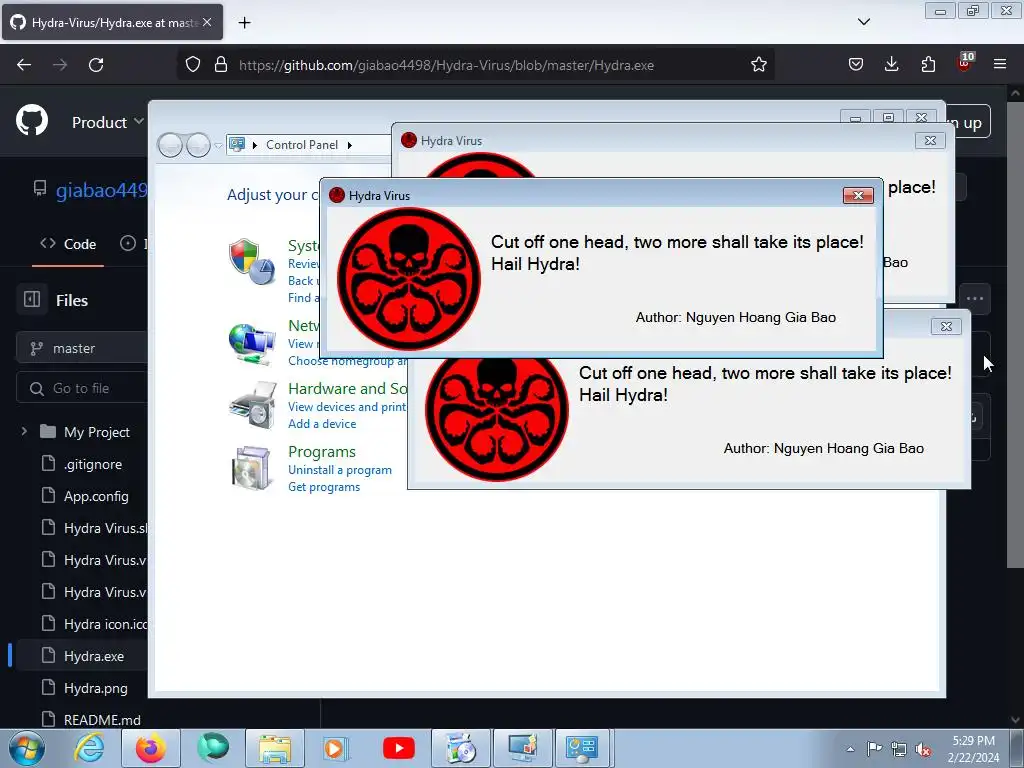Open App.config in file tree
This screenshot has width=1024, height=768.
[96, 496]
